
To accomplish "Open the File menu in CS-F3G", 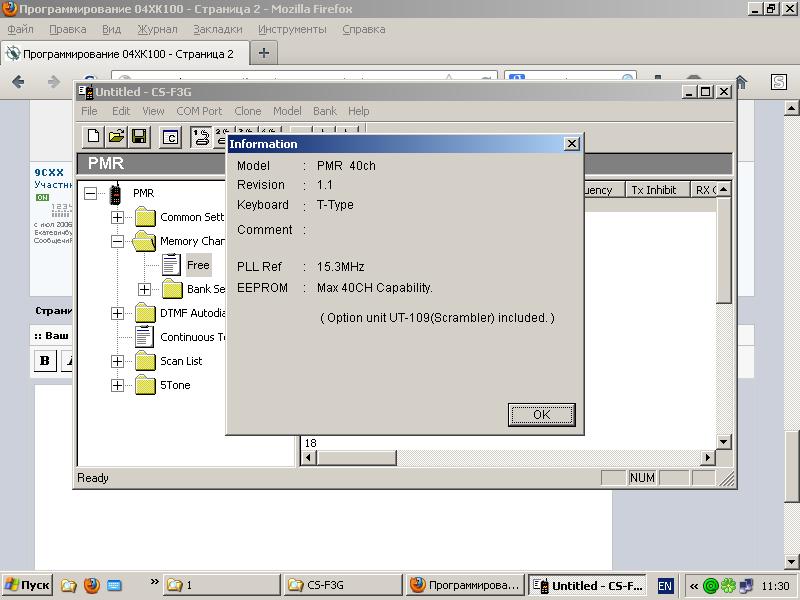I will pyautogui.click(x=89, y=111).
